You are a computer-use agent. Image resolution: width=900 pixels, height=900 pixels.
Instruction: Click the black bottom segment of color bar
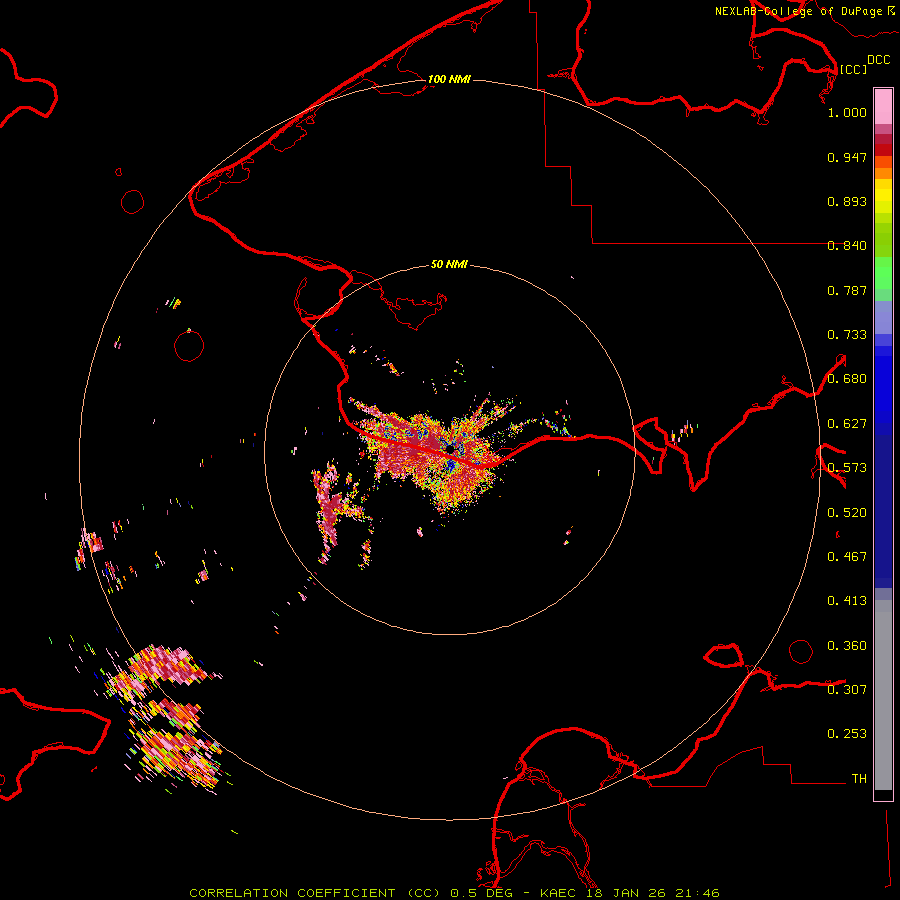point(883,795)
